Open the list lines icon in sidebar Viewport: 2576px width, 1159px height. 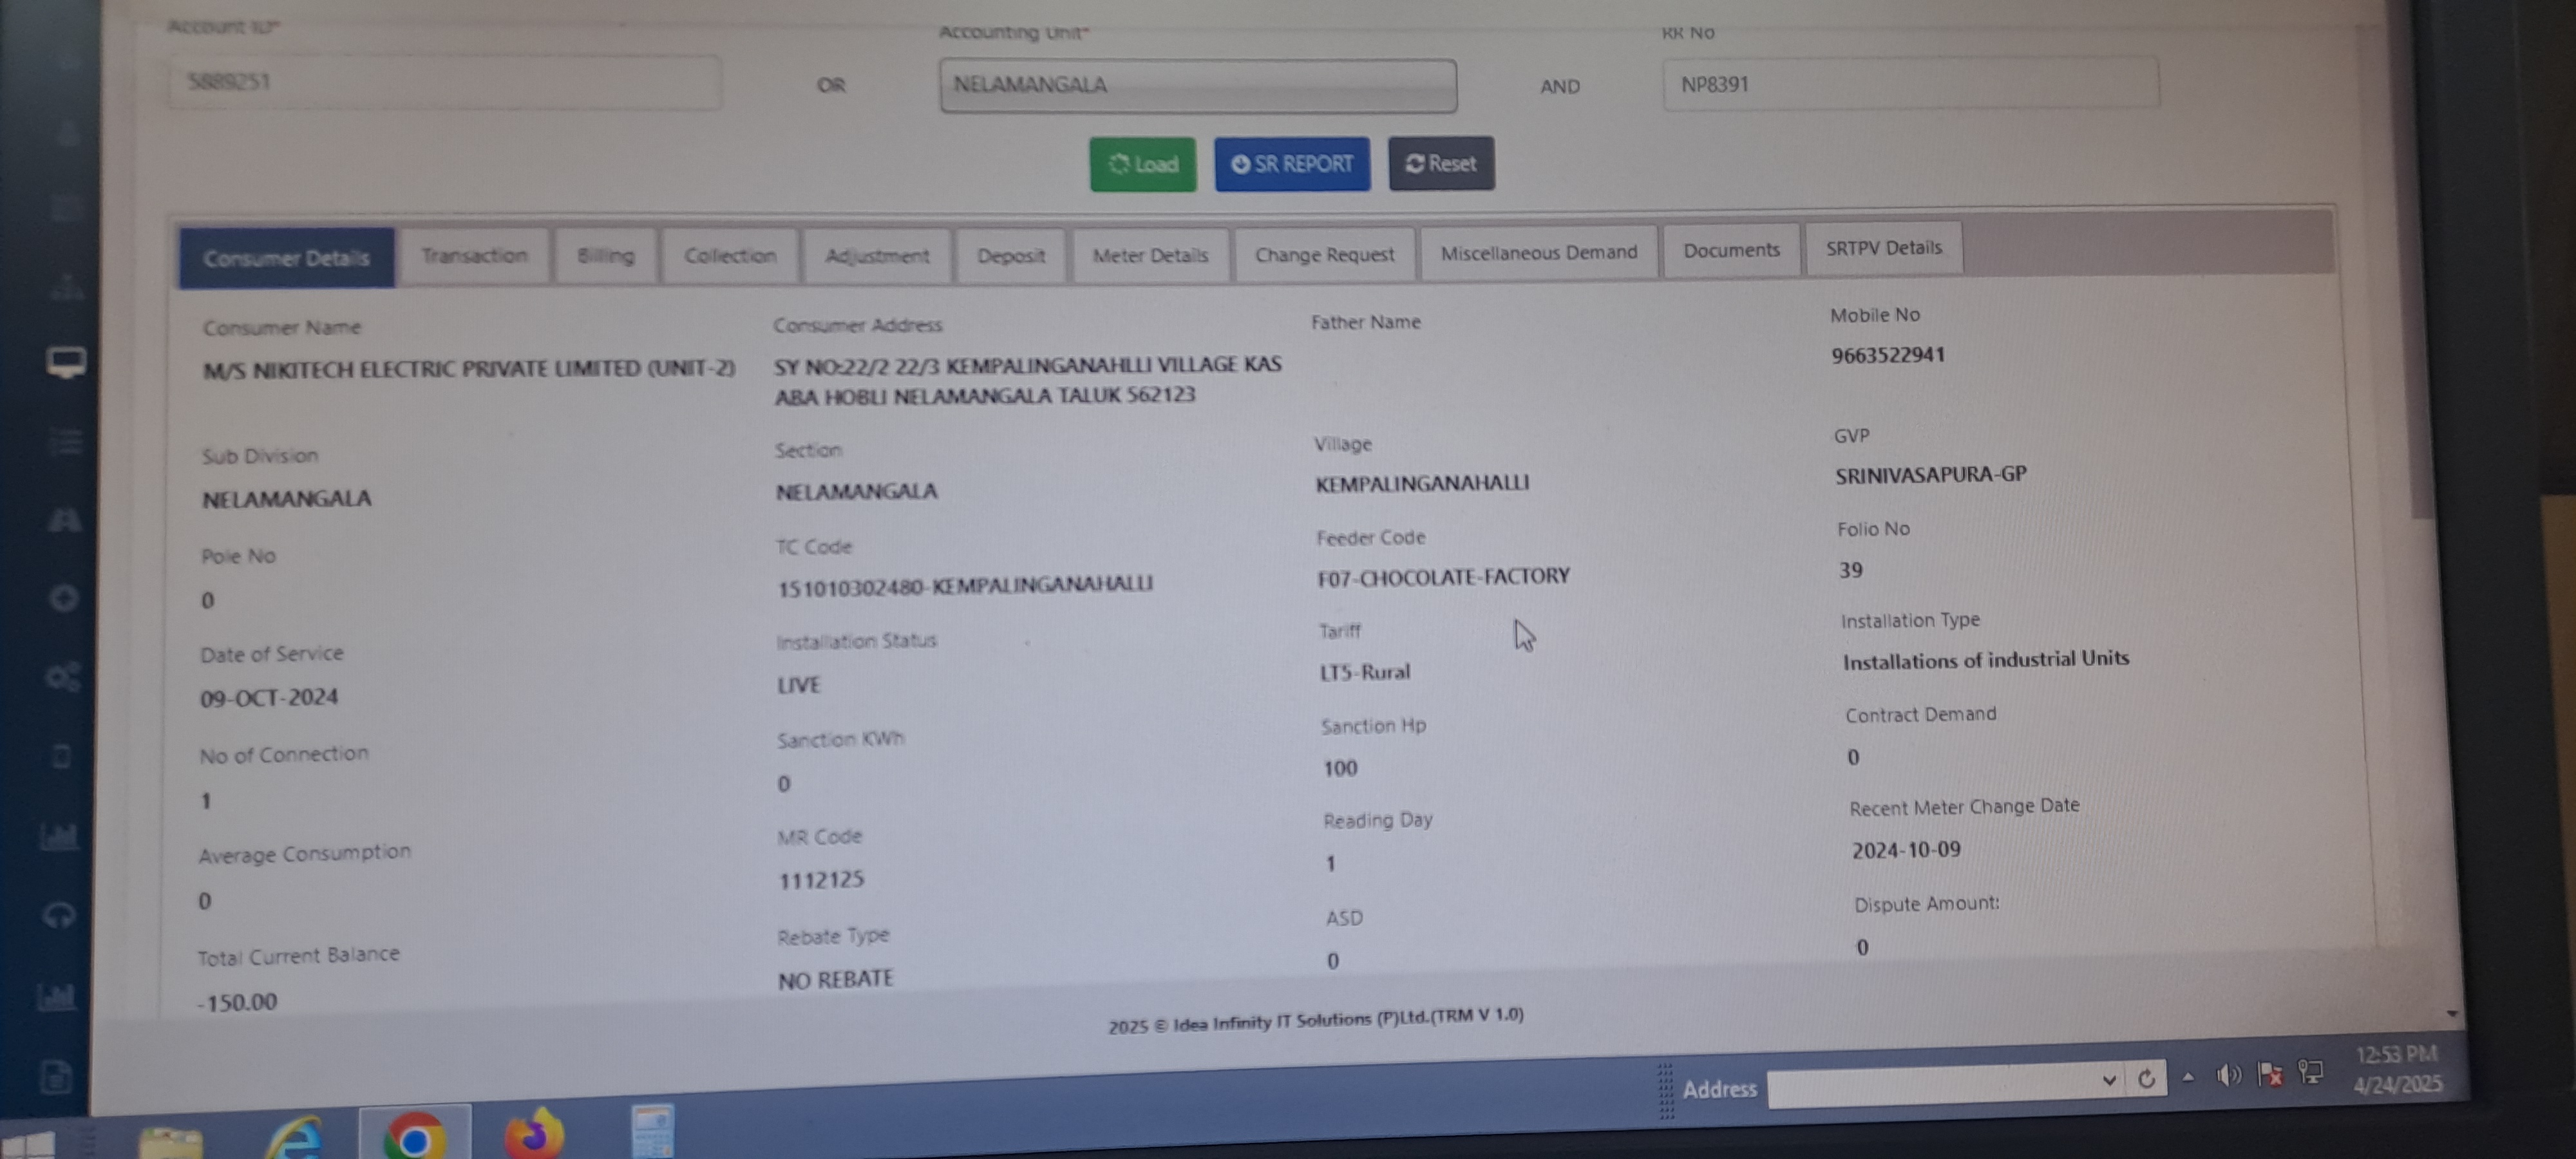click(66, 441)
